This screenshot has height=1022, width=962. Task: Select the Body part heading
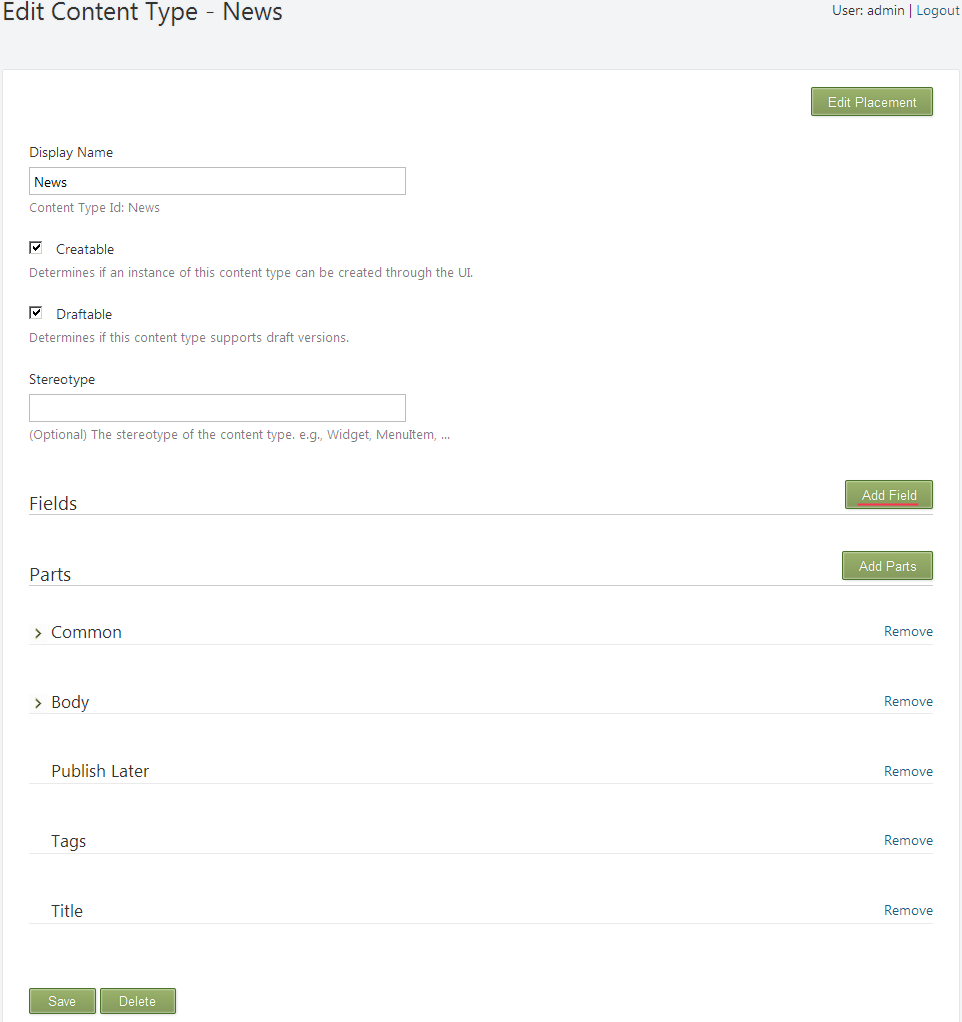(x=70, y=702)
